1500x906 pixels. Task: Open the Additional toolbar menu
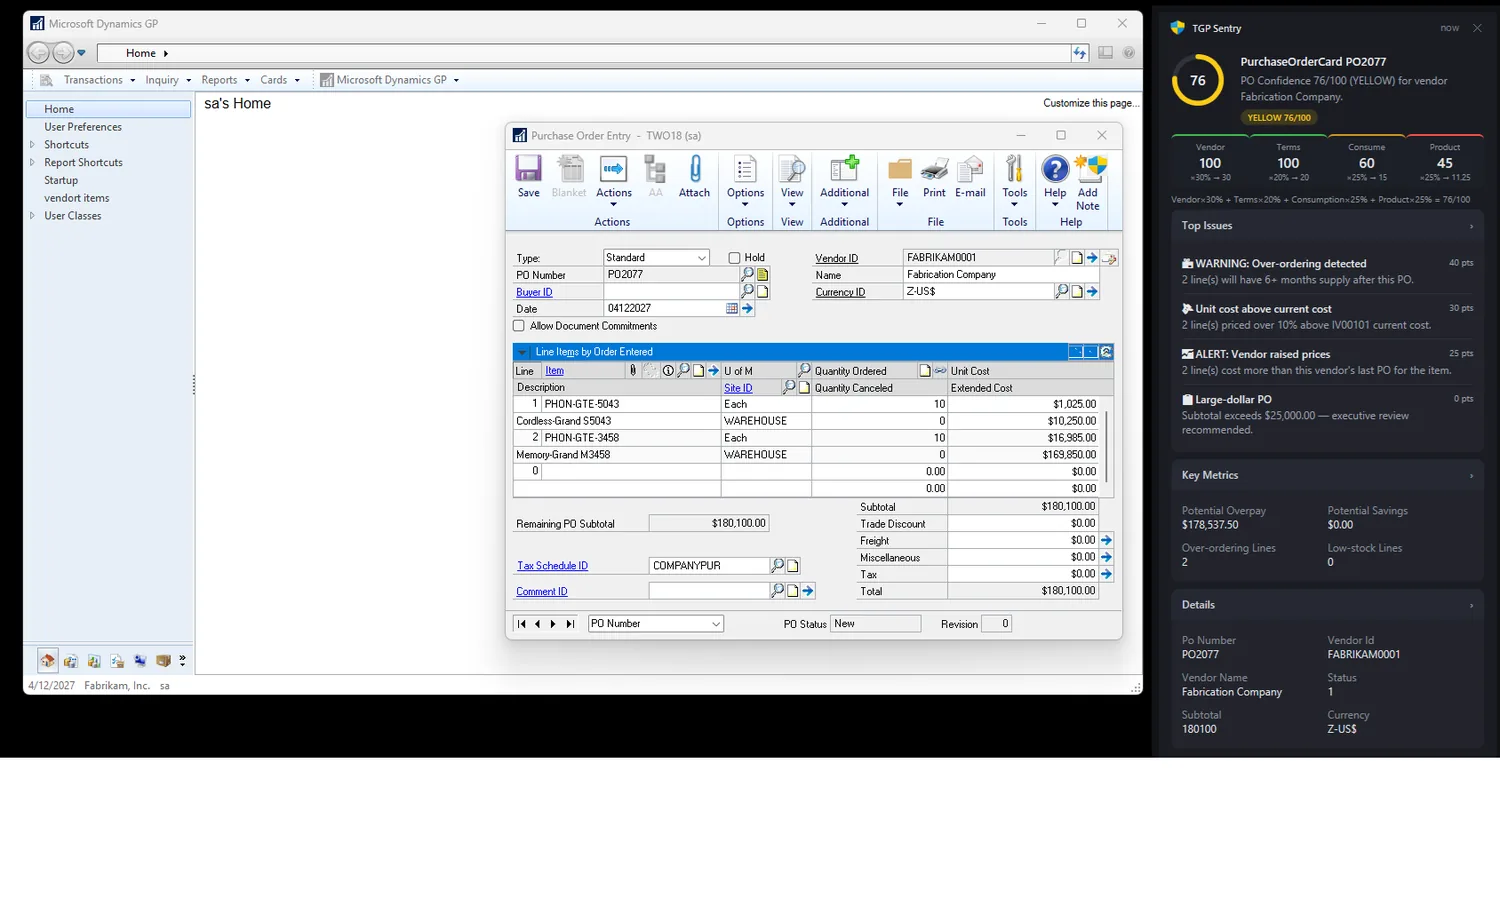click(x=844, y=181)
